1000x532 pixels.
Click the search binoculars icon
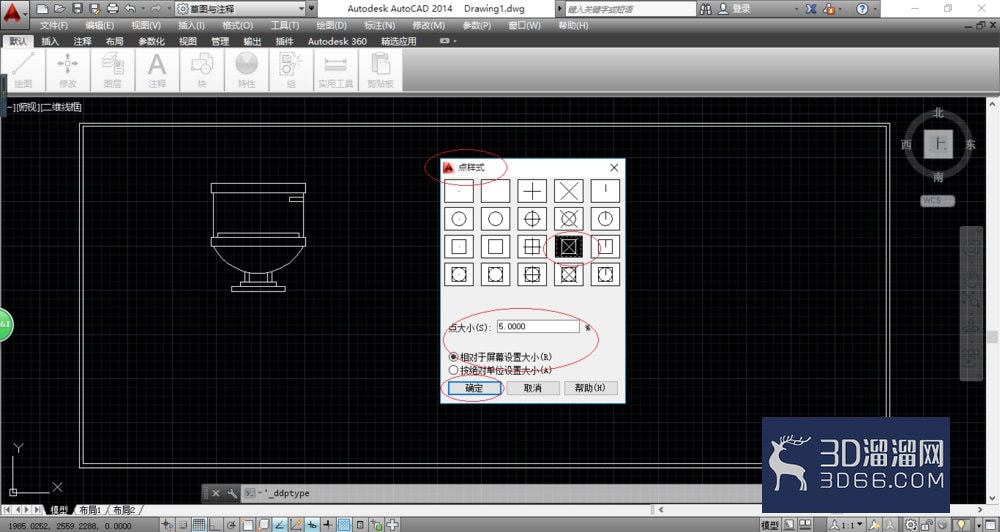tap(705, 9)
